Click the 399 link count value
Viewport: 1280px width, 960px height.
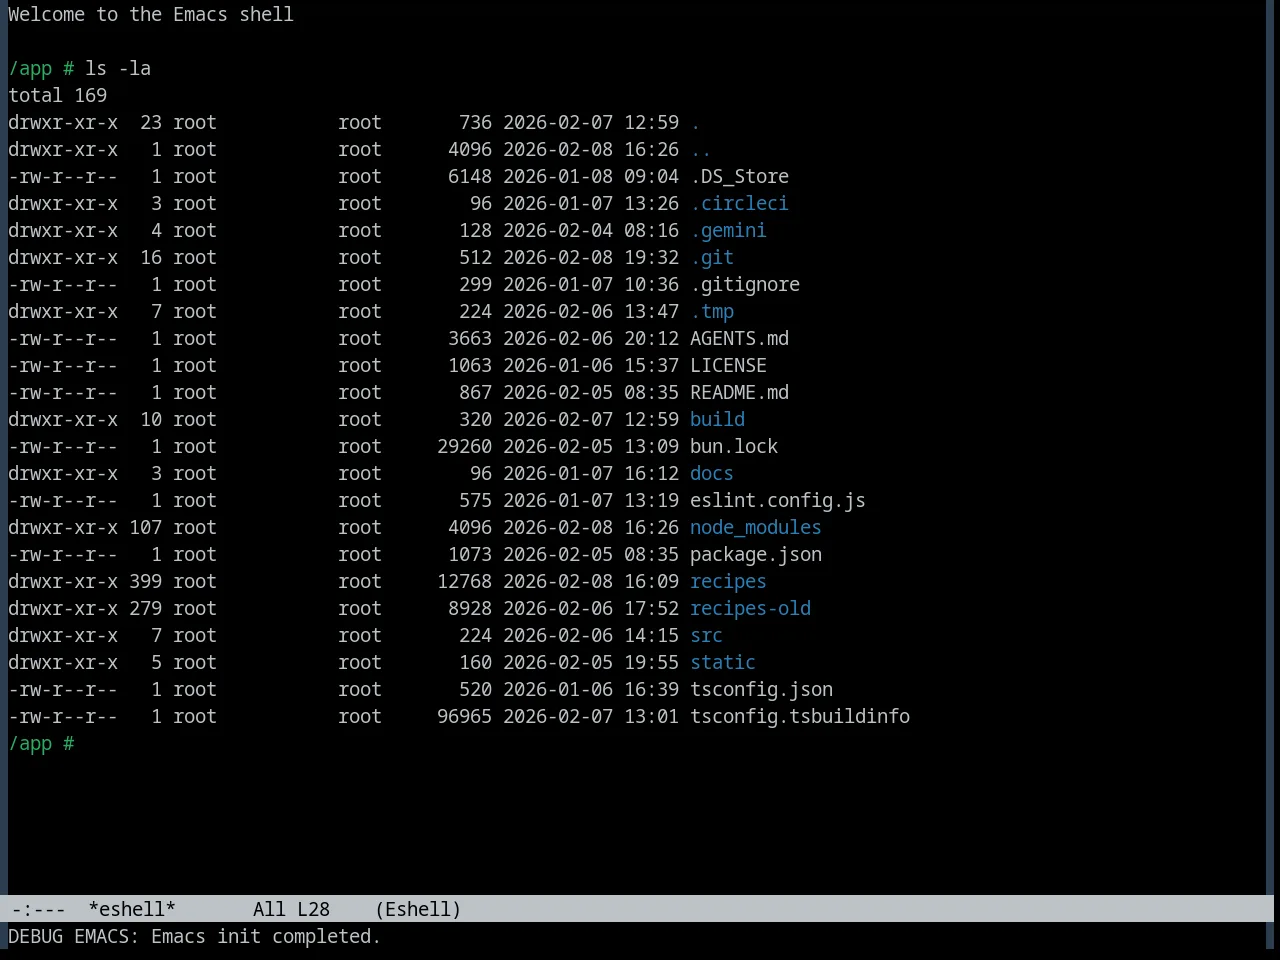[x=145, y=581]
